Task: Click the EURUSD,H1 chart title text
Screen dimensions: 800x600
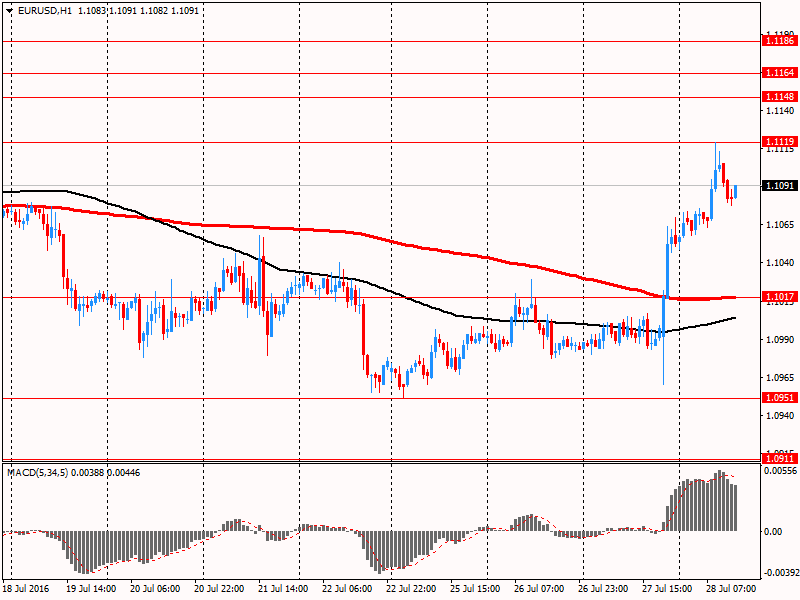Action: pos(45,11)
